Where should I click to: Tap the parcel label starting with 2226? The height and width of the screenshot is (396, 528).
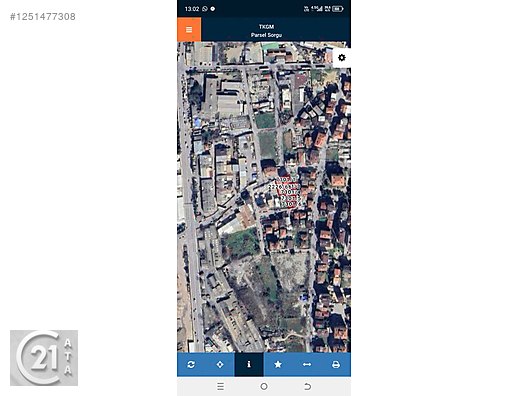point(284,186)
